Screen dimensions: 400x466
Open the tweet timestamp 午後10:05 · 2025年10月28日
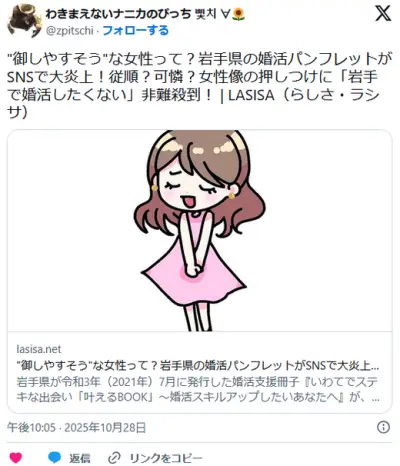pos(77,427)
